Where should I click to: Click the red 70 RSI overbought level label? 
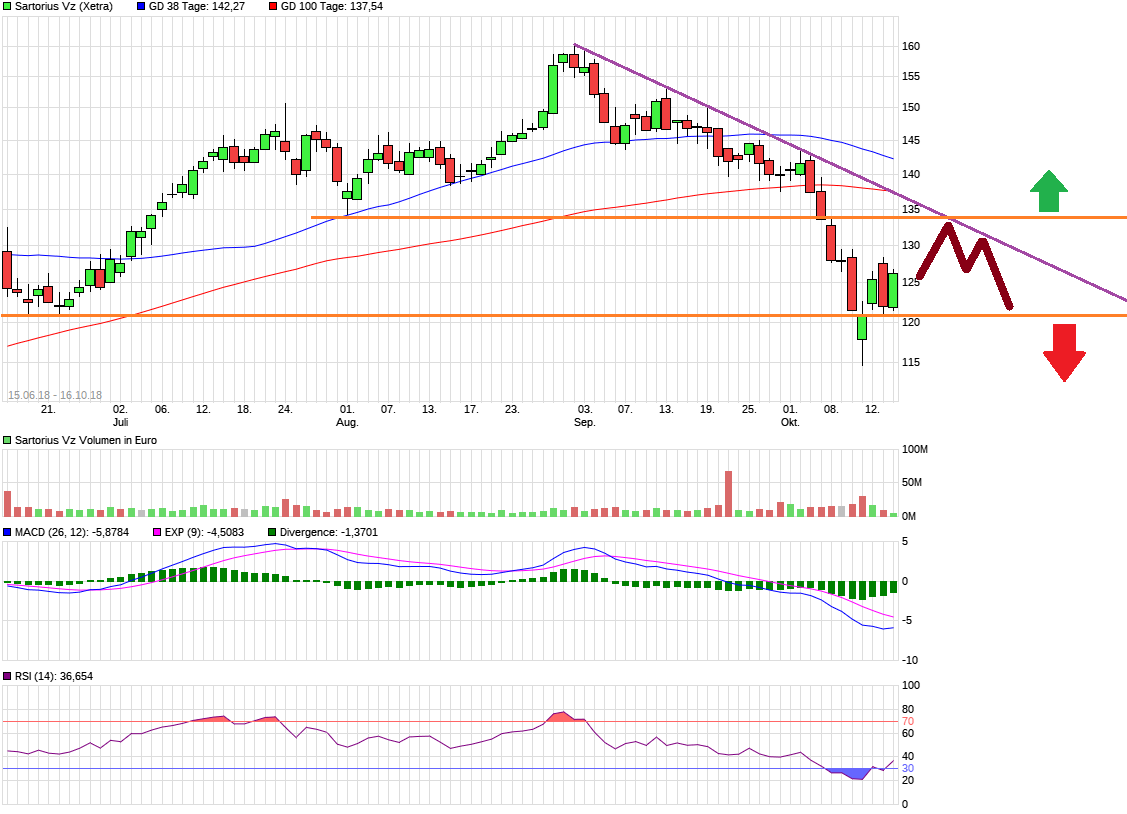[x=908, y=721]
